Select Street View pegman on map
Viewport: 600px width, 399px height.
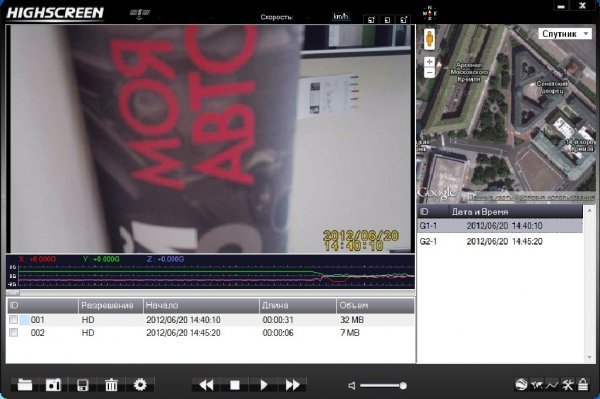(429, 39)
